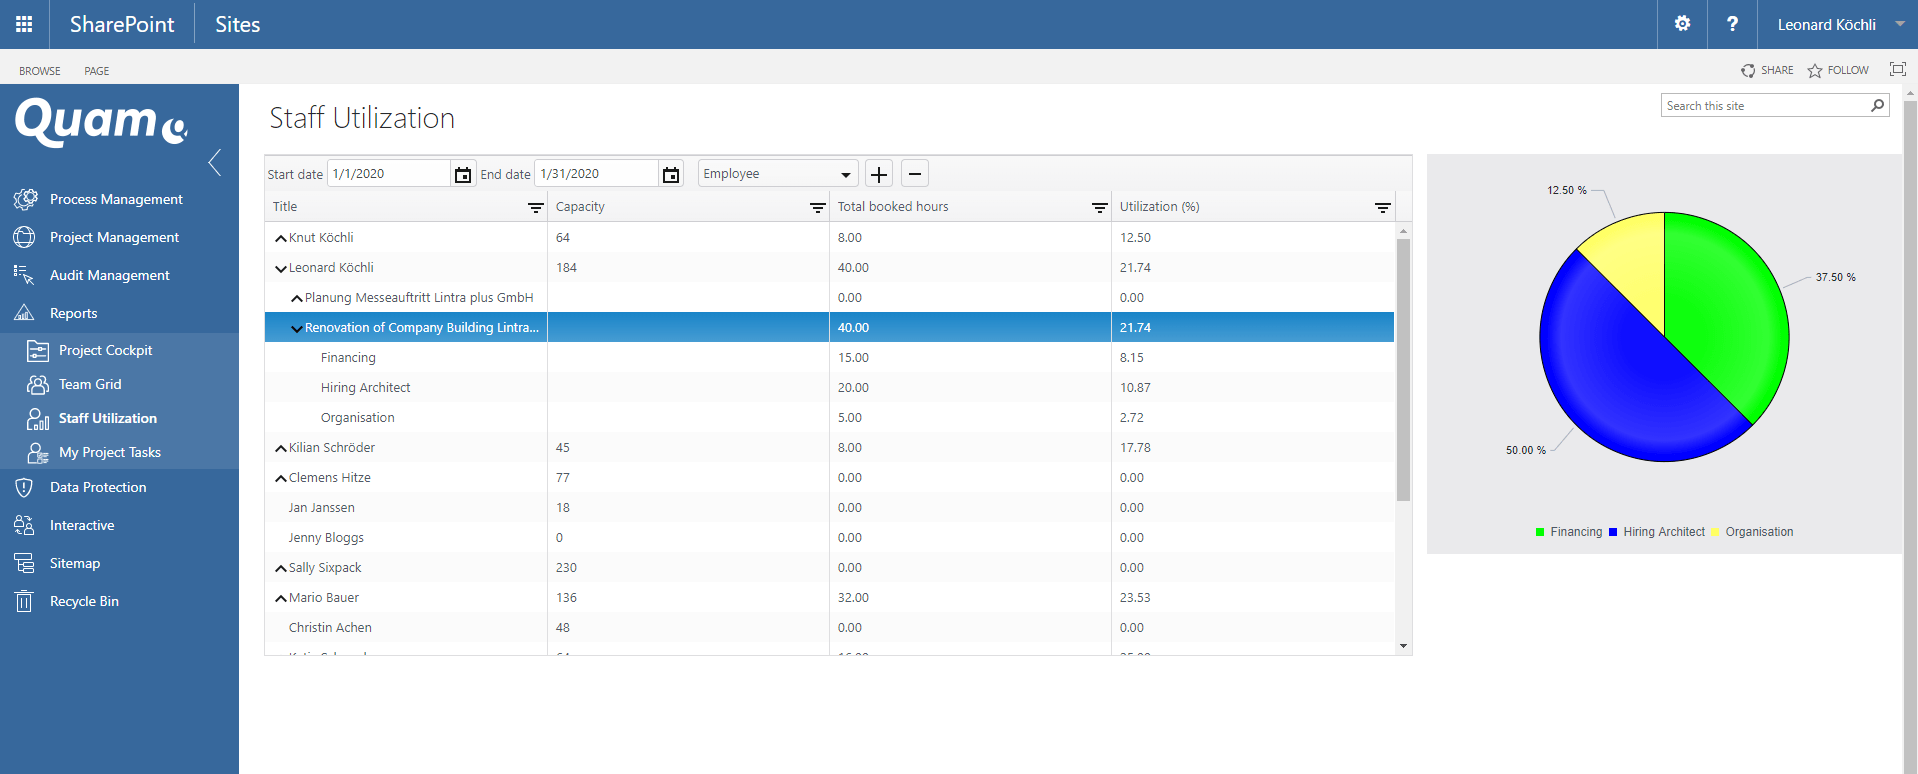Click into the Search this site field

click(x=1764, y=106)
